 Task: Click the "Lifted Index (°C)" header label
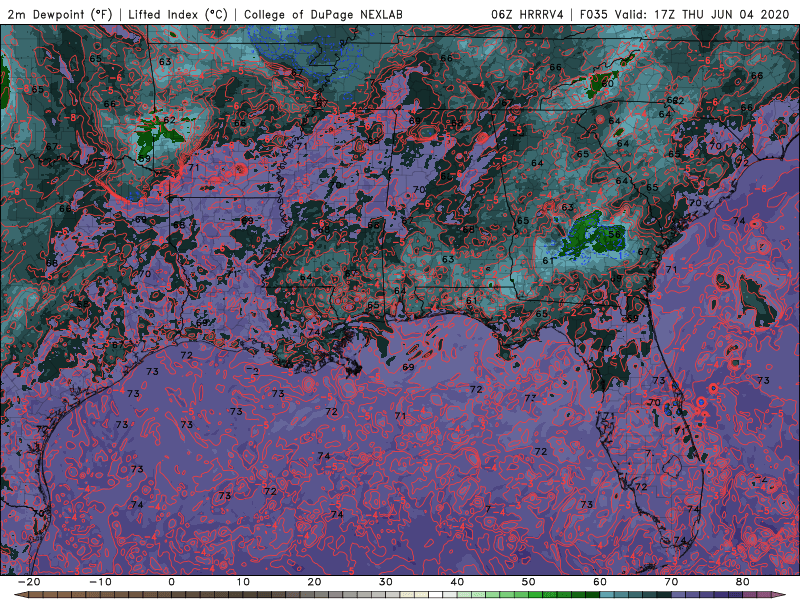pyautogui.click(x=178, y=14)
